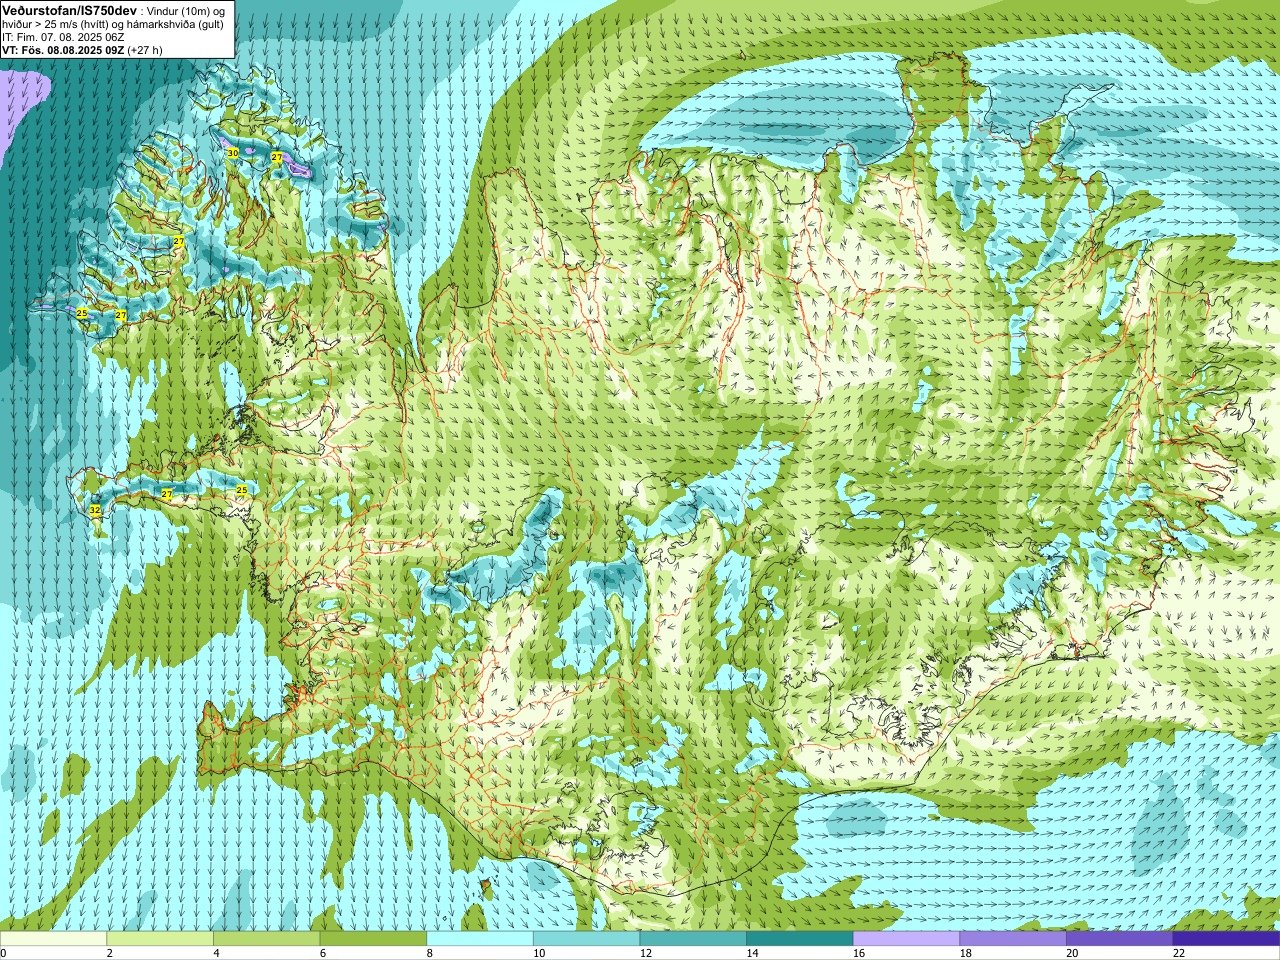Click the 'IT: Fim. 07. 08. 2025 06Z' line
The width and height of the screenshot is (1280, 960).
coord(63,37)
